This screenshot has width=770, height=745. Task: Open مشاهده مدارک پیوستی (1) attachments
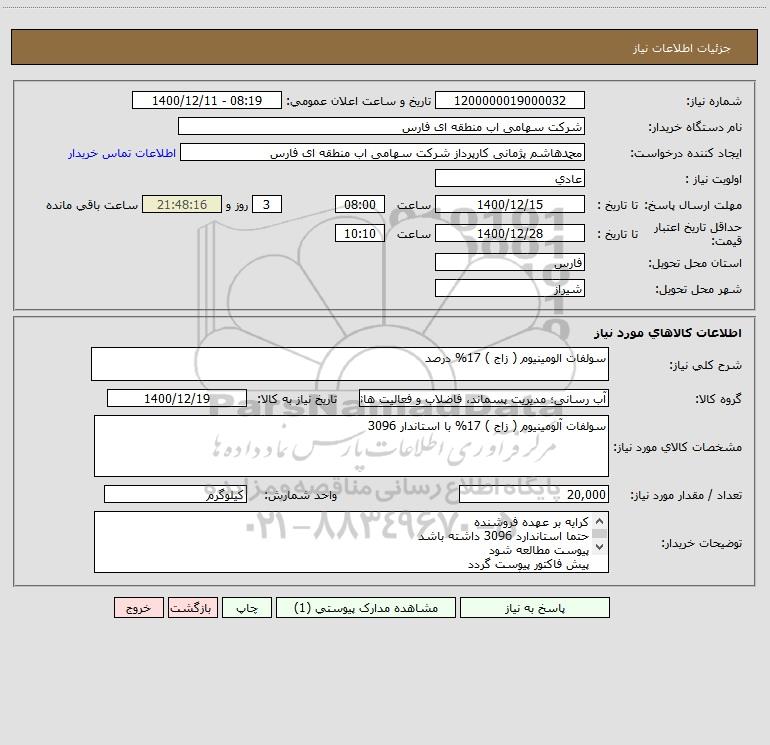tap(366, 607)
